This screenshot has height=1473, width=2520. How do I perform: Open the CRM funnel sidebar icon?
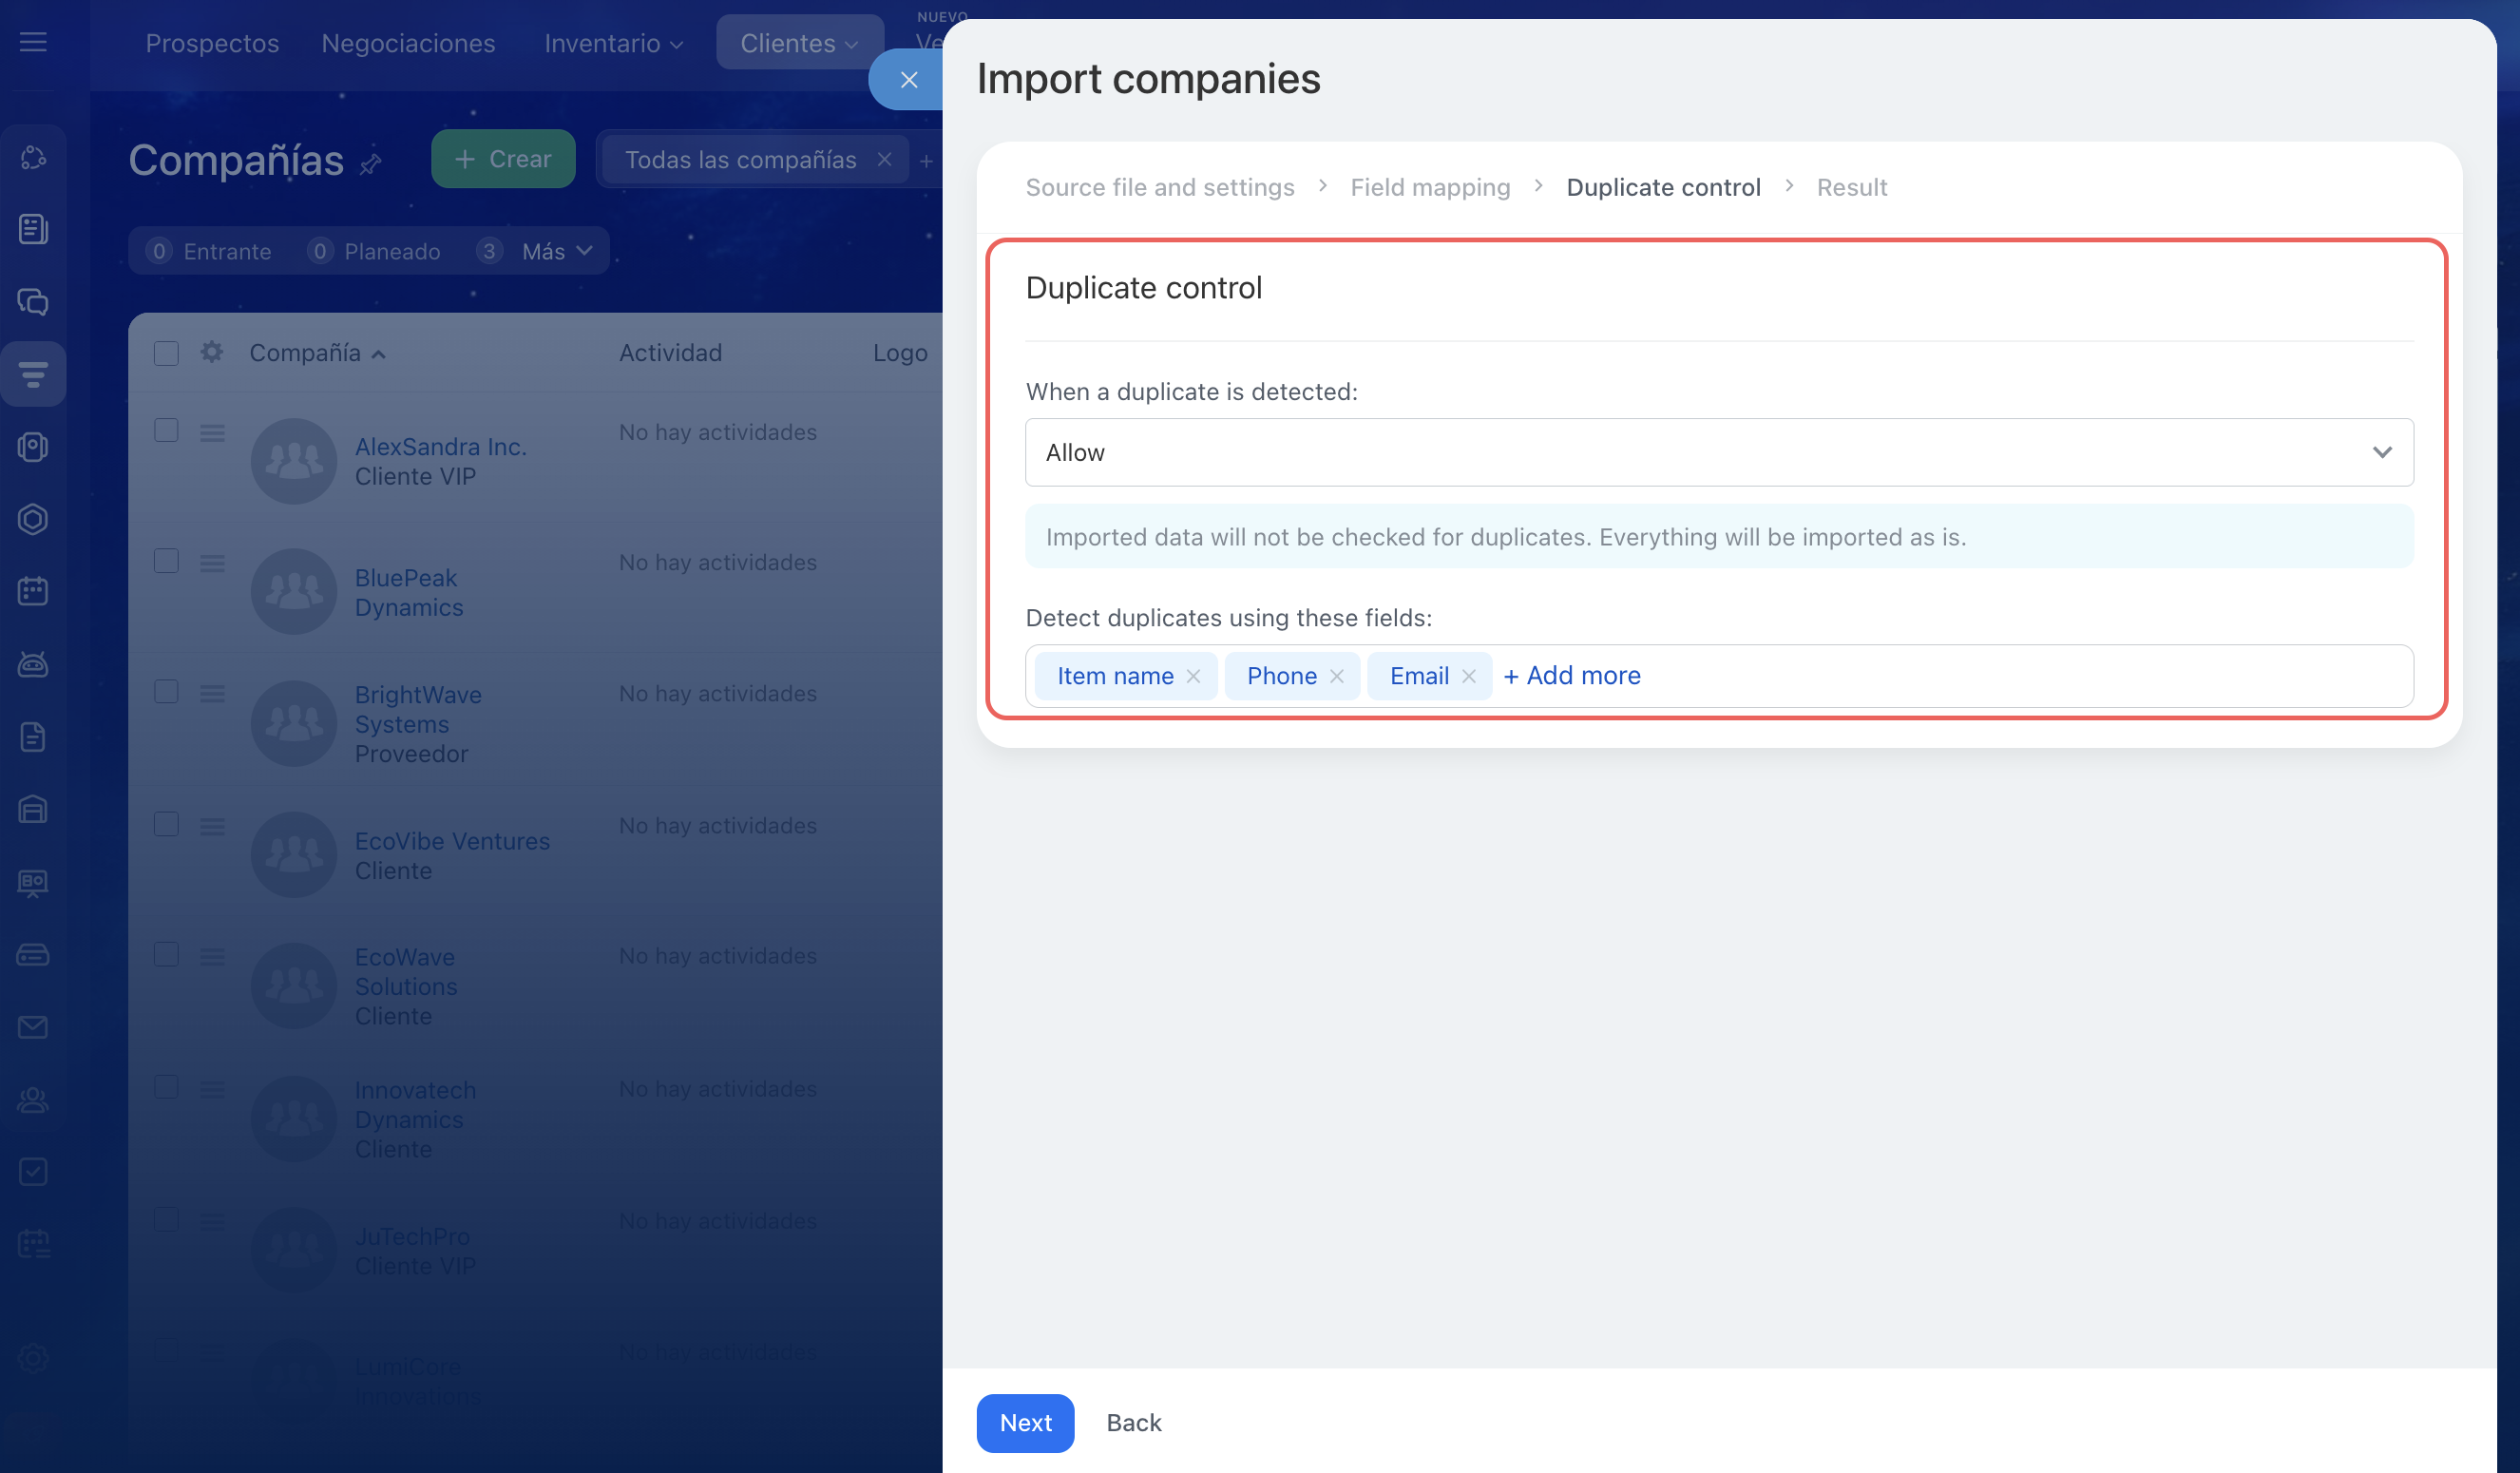33,375
